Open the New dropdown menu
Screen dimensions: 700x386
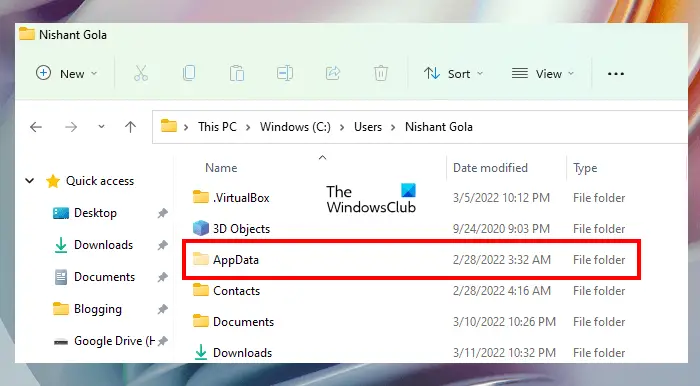(x=67, y=73)
